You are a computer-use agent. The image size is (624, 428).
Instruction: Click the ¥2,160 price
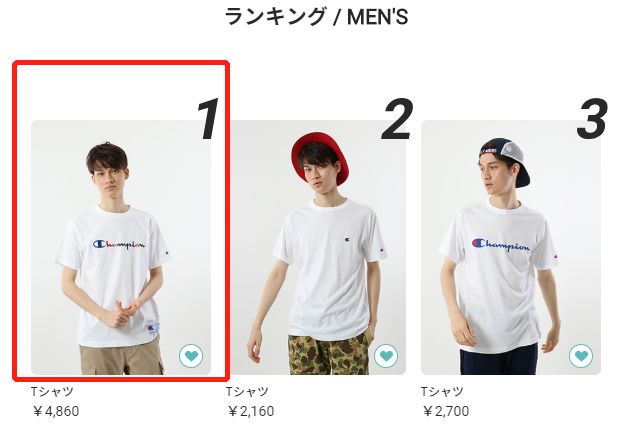pos(251,411)
